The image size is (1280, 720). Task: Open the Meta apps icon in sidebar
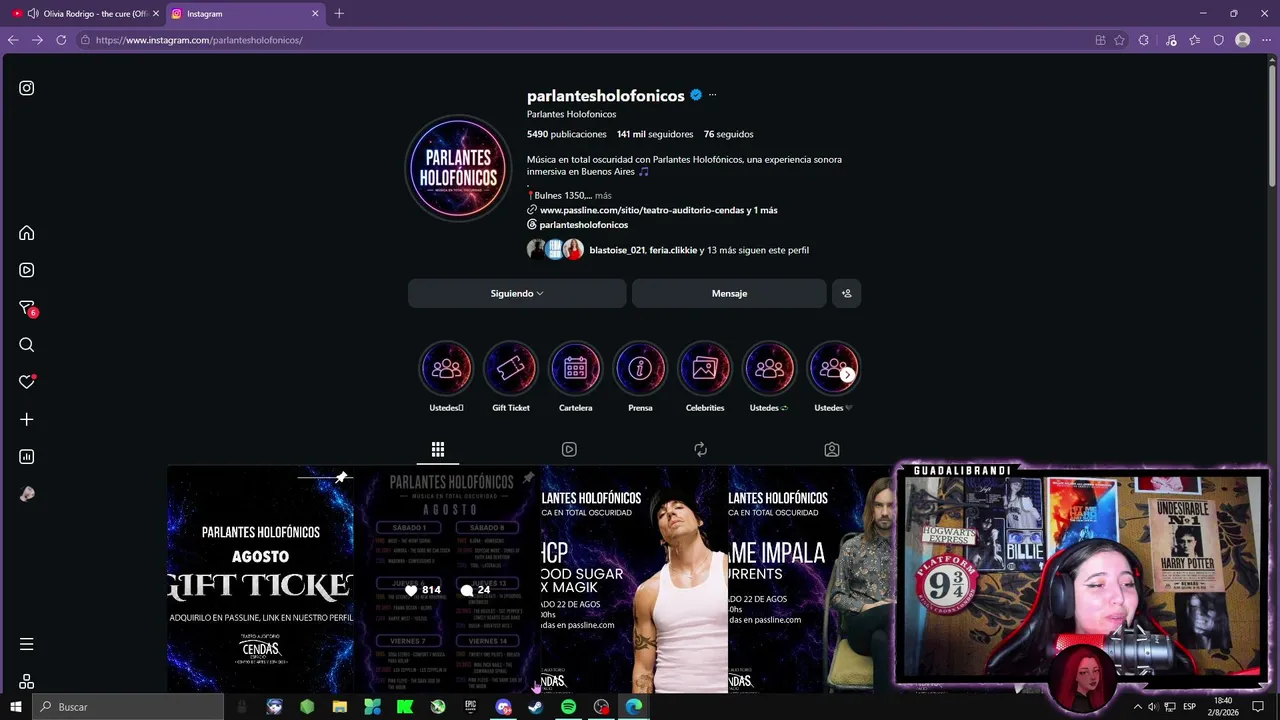[x=27, y=681]
